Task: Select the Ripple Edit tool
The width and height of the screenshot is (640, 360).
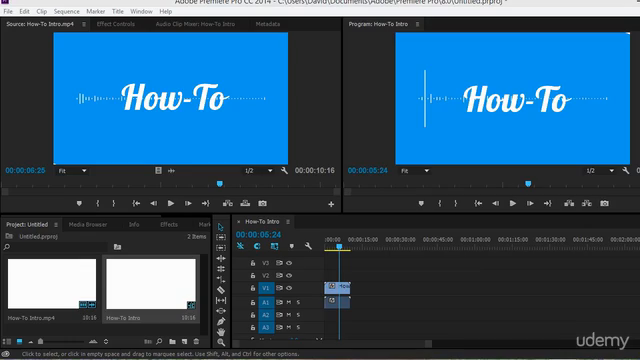Action: click(221, 258)
